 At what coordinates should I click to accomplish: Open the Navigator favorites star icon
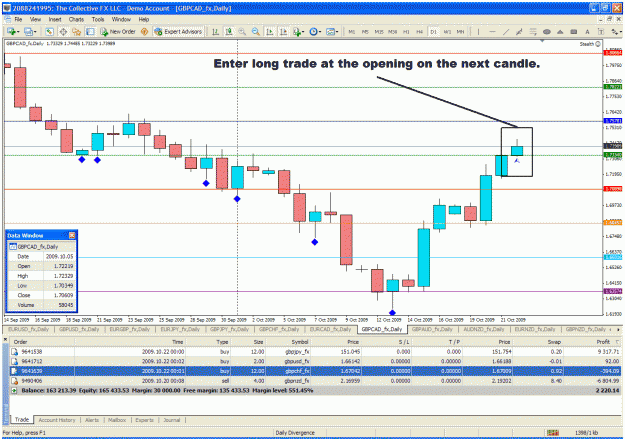pyautogui.click(x=77, y=31)
